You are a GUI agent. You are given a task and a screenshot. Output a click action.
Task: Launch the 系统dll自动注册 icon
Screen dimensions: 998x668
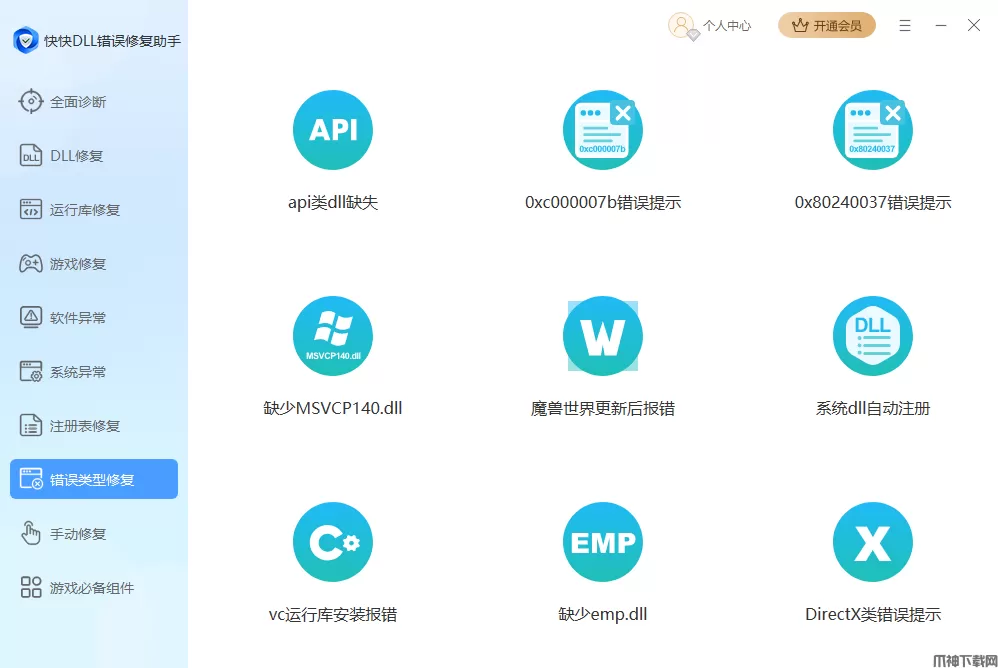pos(872,336)
